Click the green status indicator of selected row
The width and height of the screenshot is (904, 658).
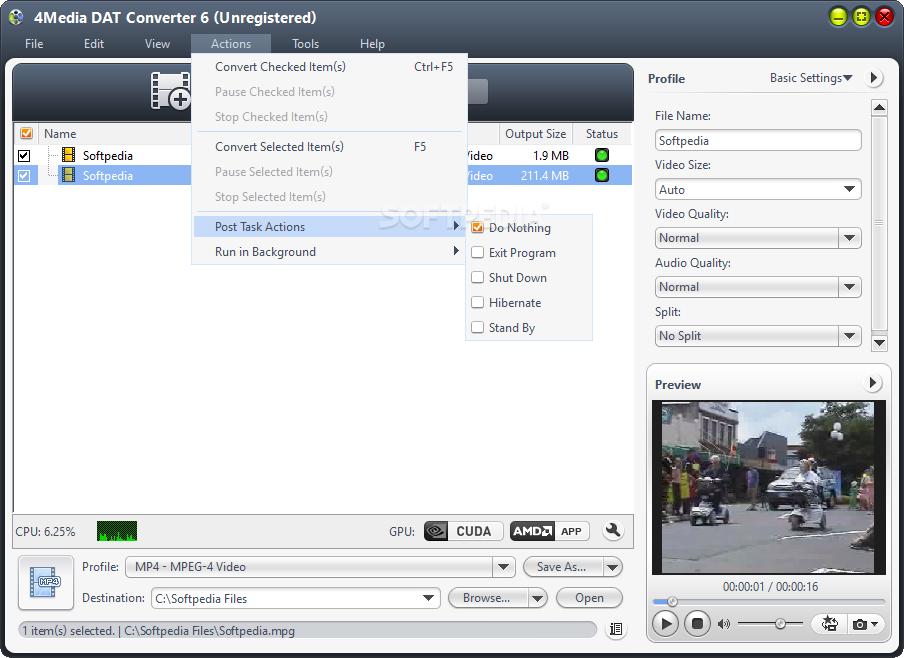coord(601,175)
